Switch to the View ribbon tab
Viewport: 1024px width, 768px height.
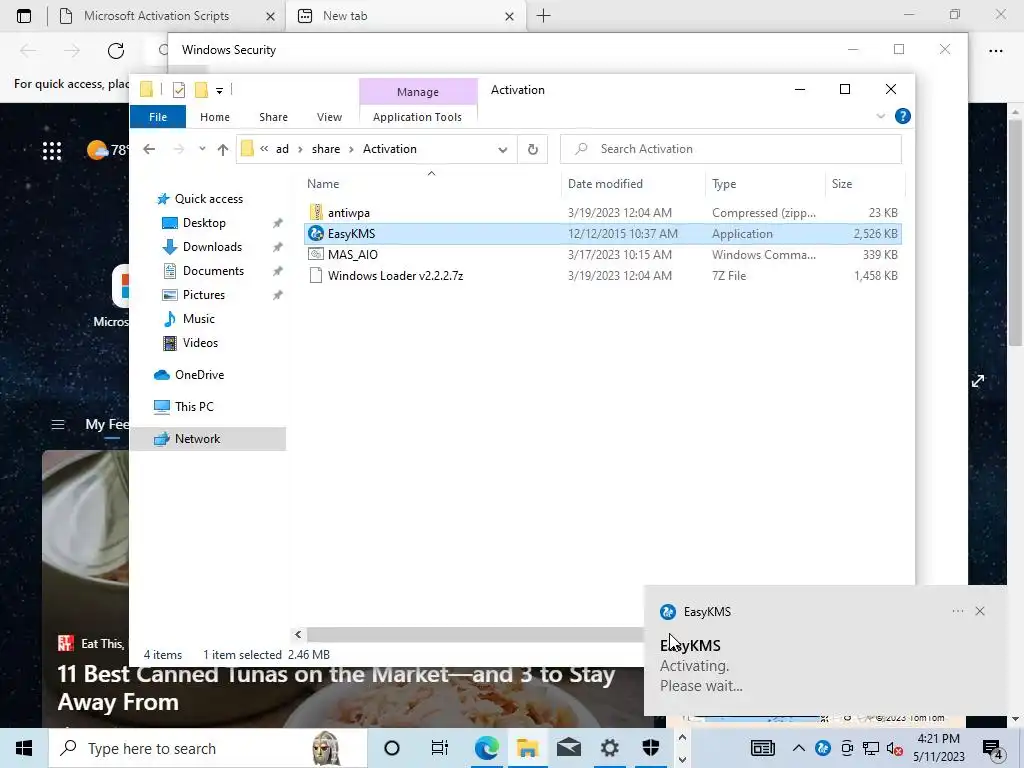point(329,117)
